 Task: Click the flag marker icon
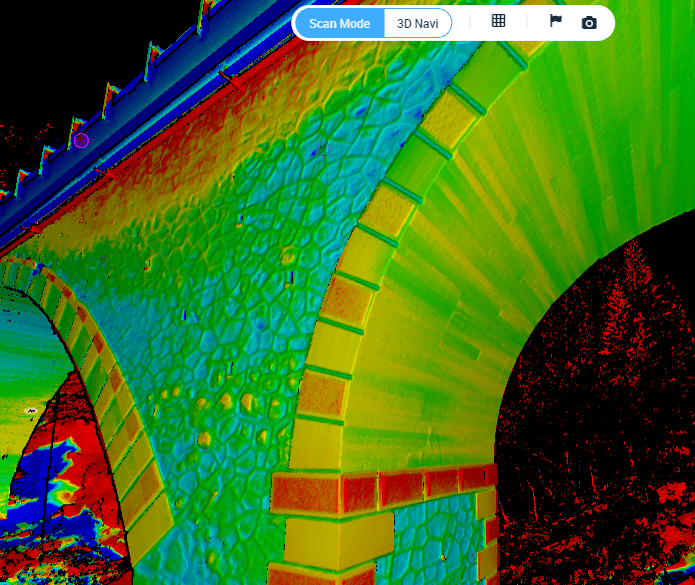tap(555, 21)
